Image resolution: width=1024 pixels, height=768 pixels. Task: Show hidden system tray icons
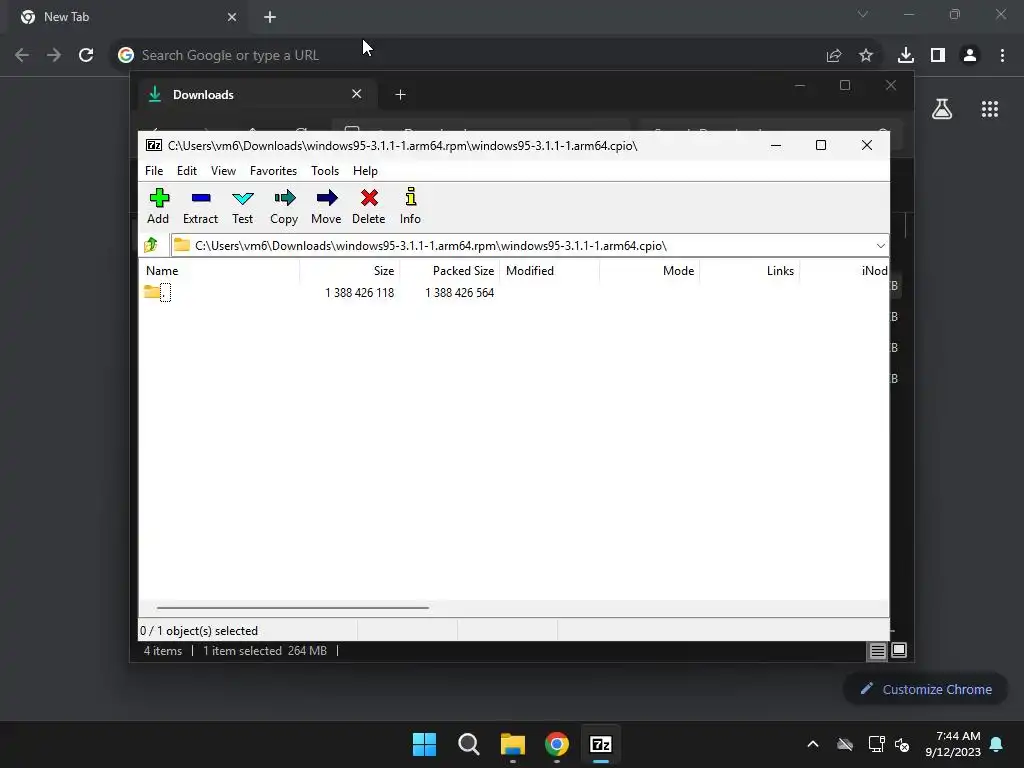(813, 744)
